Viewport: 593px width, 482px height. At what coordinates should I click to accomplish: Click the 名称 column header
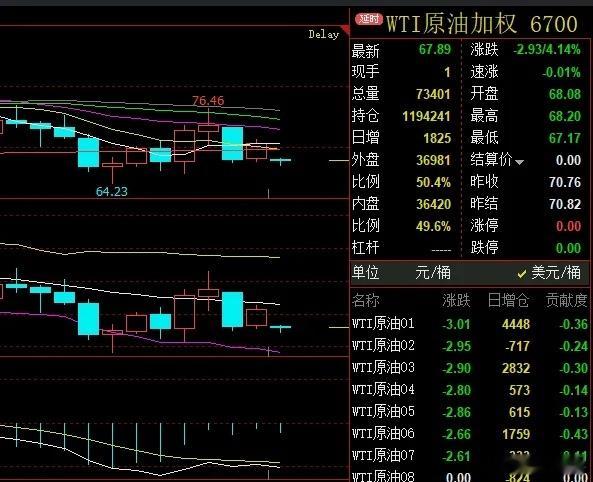365,300
